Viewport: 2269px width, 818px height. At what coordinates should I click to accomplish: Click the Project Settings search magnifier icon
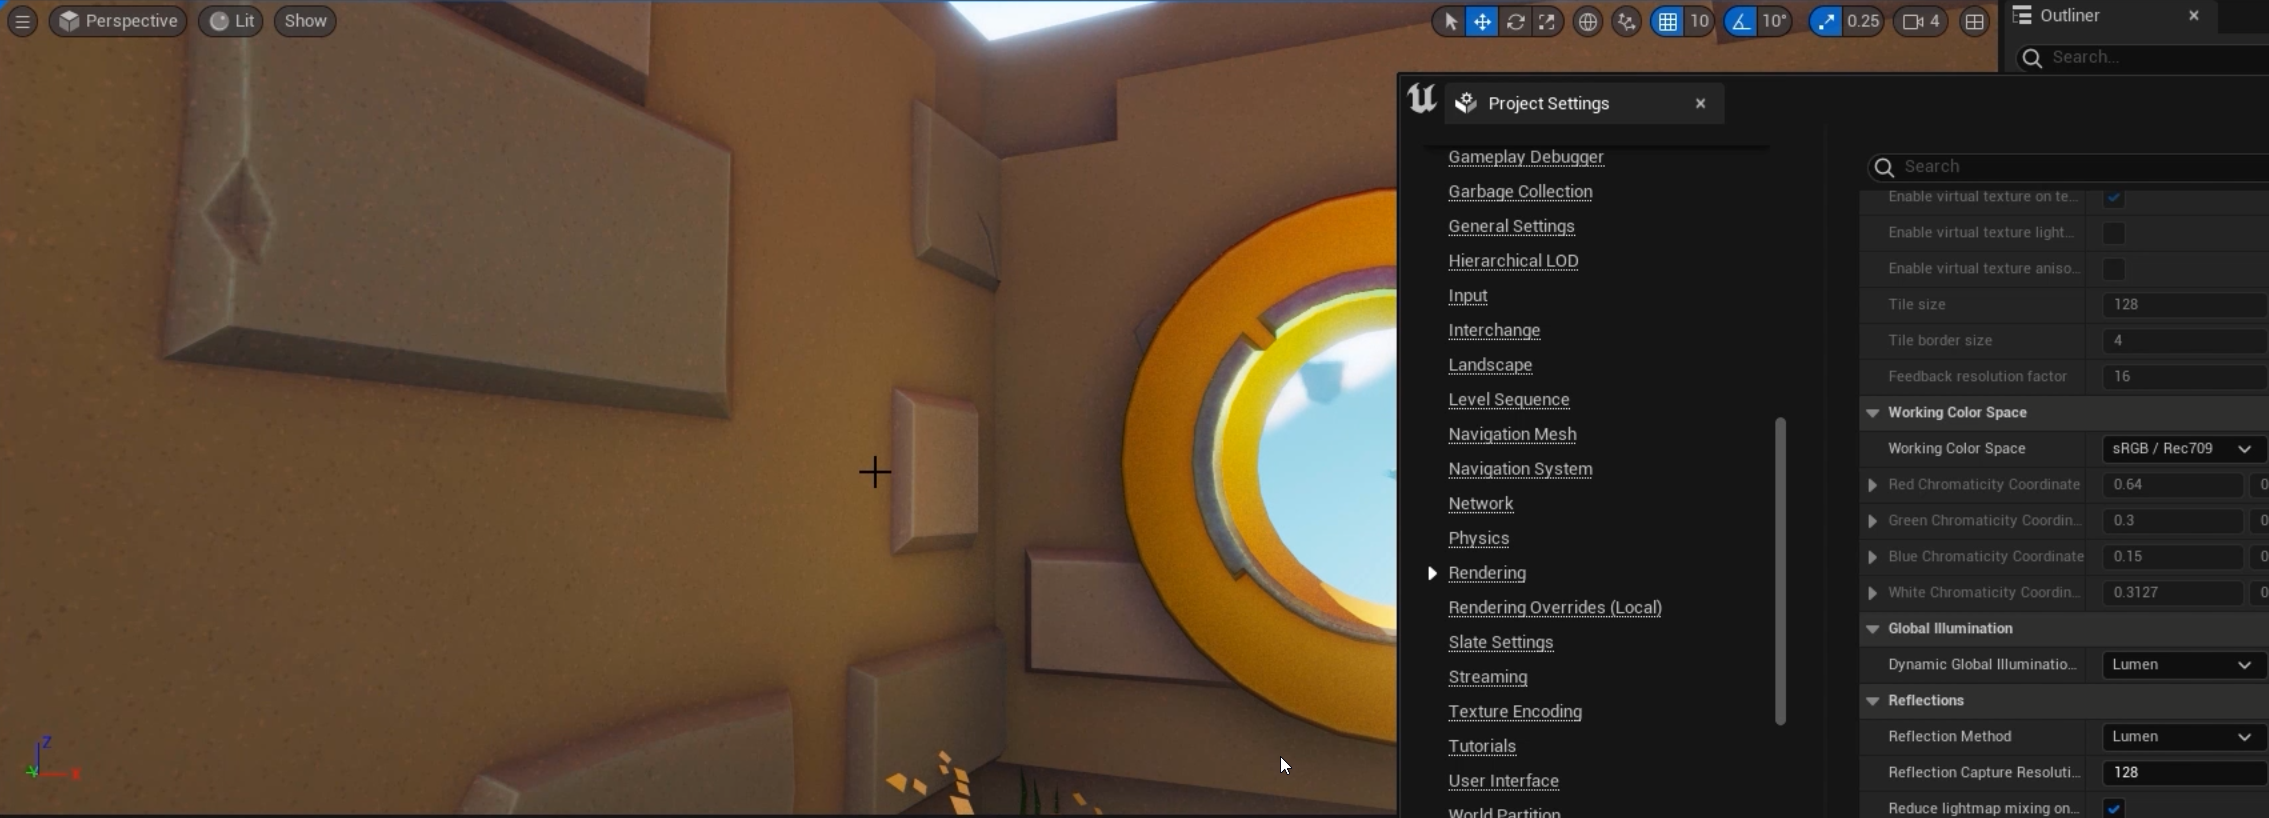point(1884,167)
